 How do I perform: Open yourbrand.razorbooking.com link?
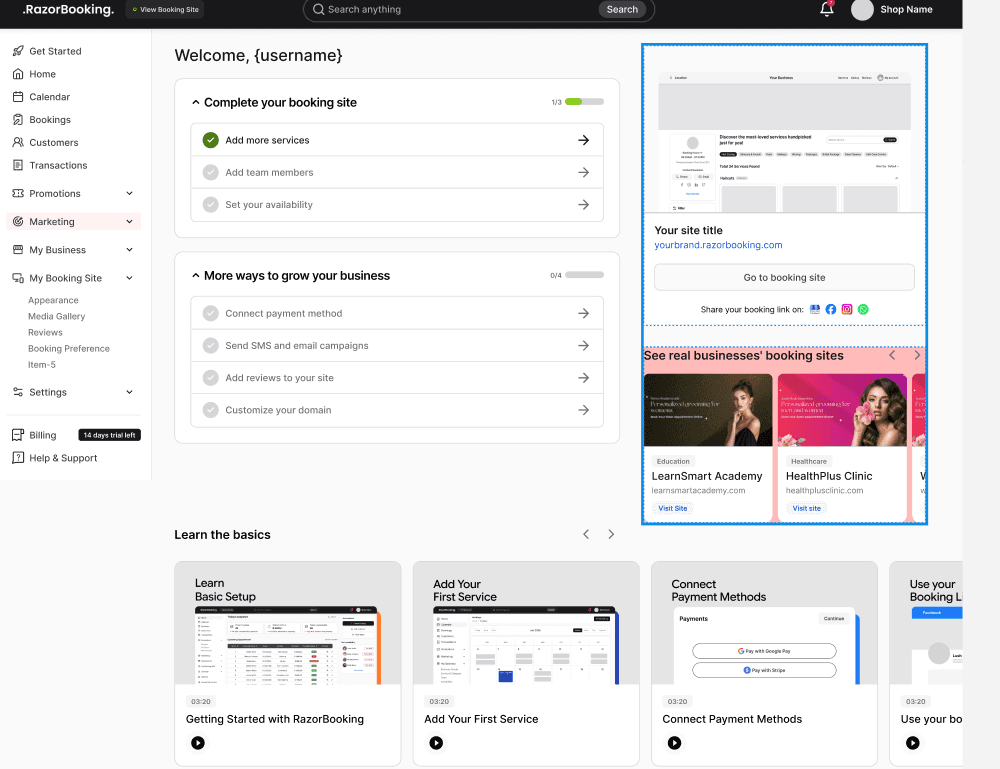point(718,245)
